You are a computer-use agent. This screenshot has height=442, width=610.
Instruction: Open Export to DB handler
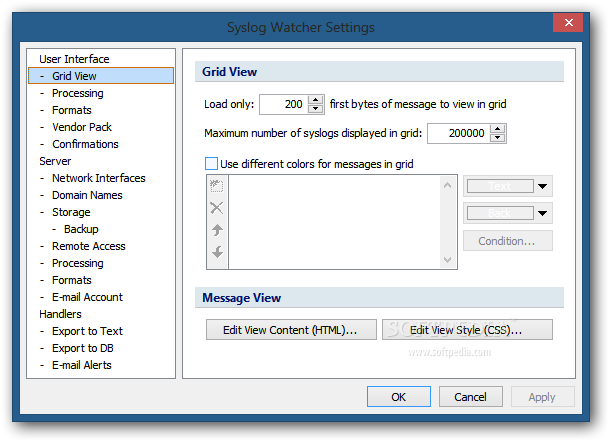point(83,348)
